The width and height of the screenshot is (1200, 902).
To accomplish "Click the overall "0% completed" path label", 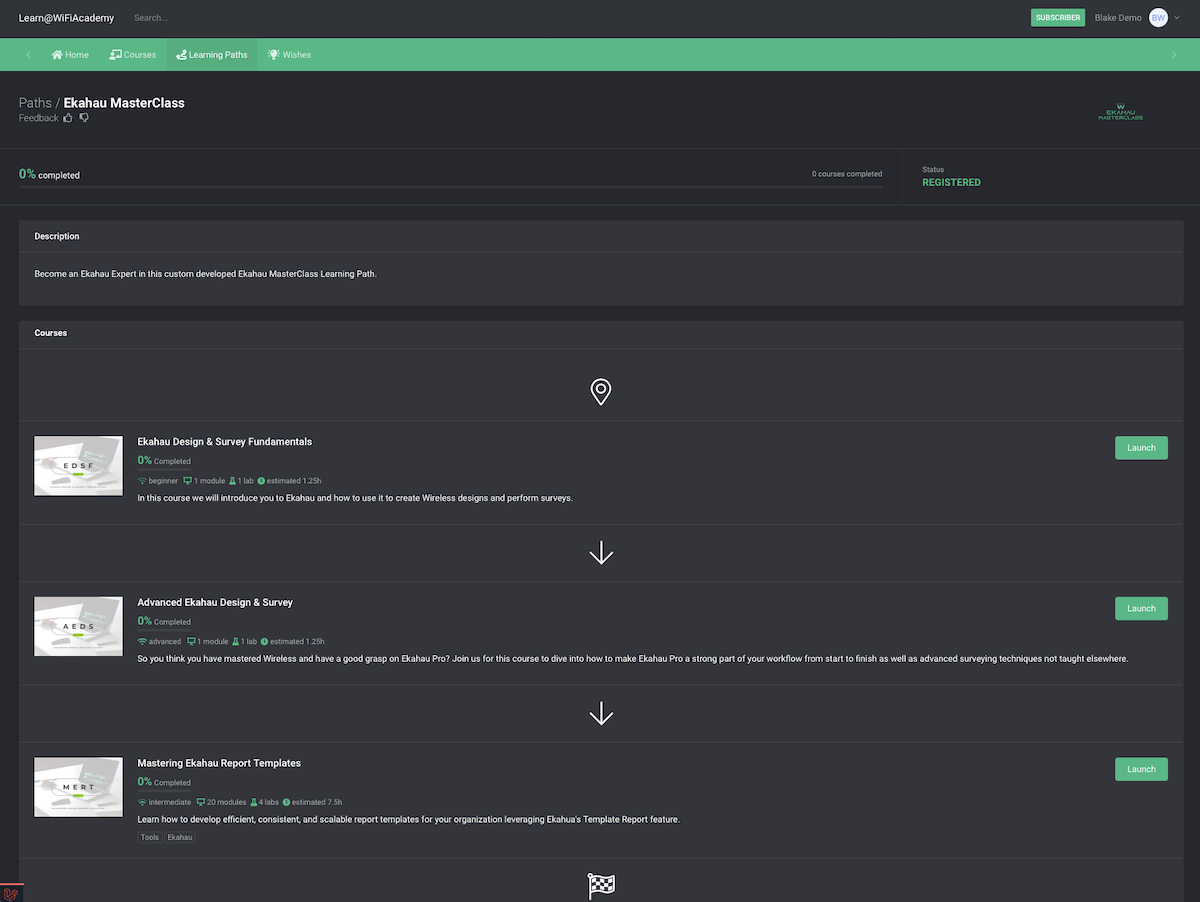I will (49, 174).
